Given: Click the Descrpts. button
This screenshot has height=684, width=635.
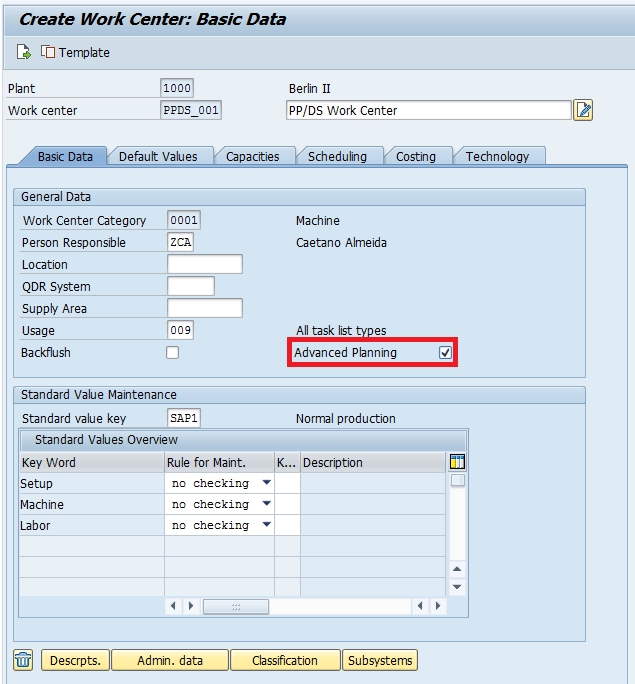Looking at the screenshot, I should (75, 660).
